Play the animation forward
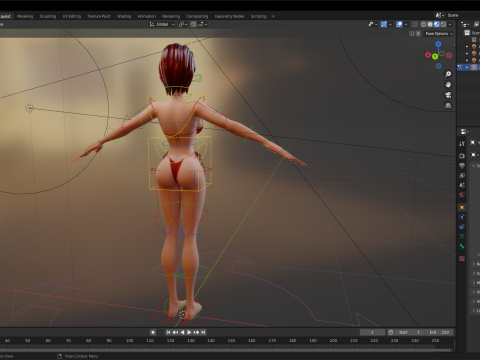This screenshot has width=480, height=360. 189,332
